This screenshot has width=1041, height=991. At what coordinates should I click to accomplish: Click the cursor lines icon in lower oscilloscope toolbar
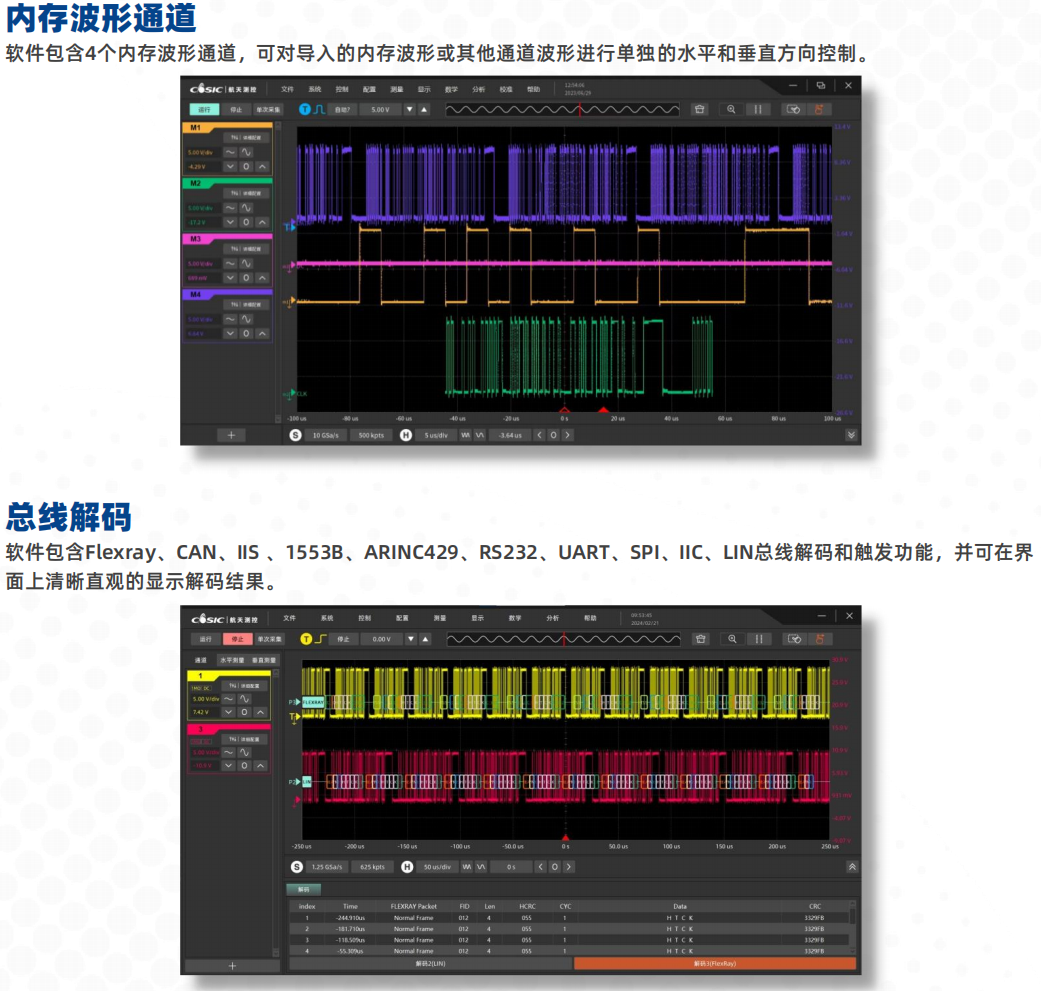759,639
